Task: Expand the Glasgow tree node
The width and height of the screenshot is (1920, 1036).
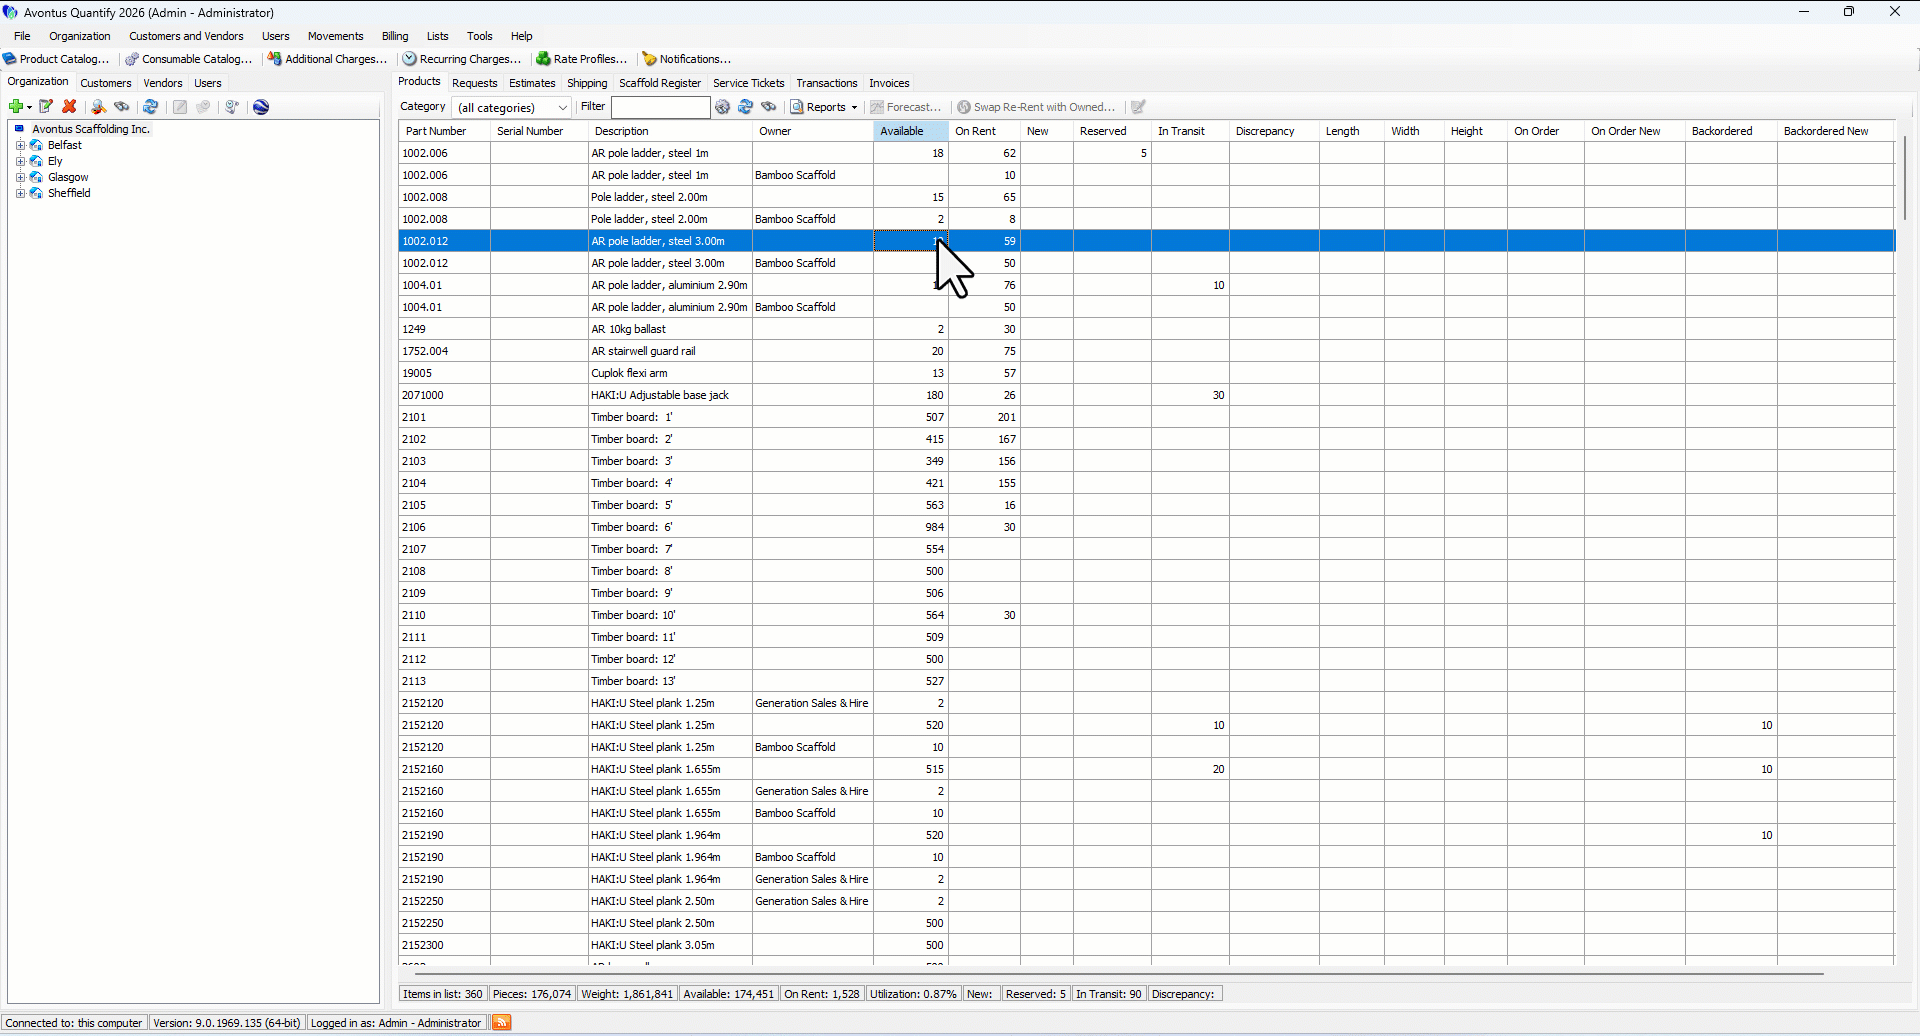Action: (20, 177)
